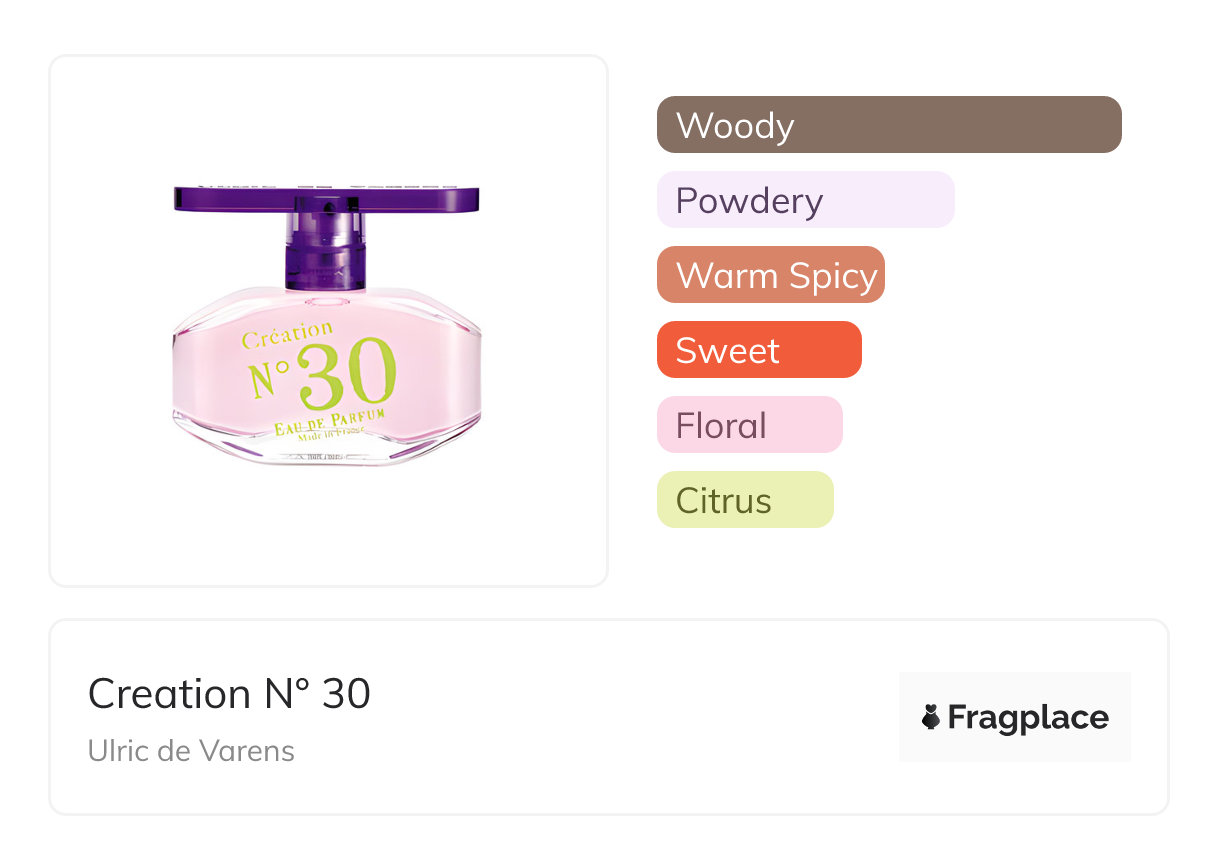This screenshot has height=864, width=1218.
Task: Click the Création text on the bottle
Action: click(x=287, y=335)
